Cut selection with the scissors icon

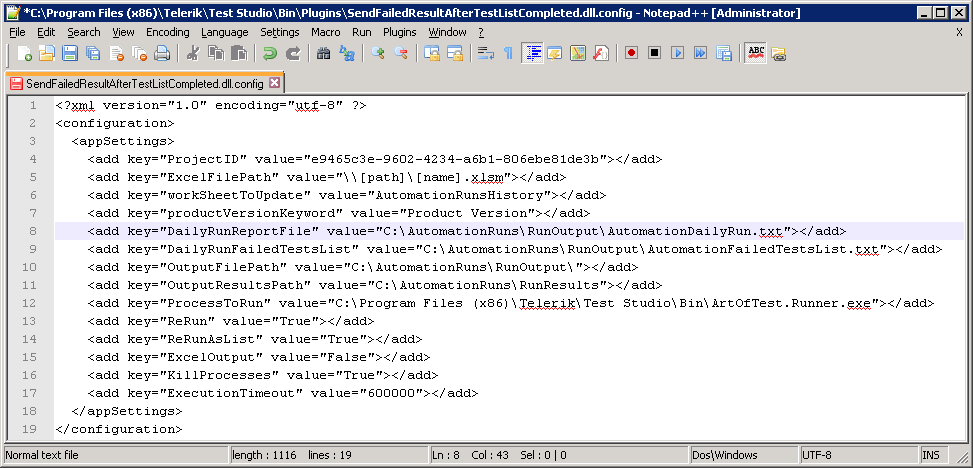tap(192, 53)
